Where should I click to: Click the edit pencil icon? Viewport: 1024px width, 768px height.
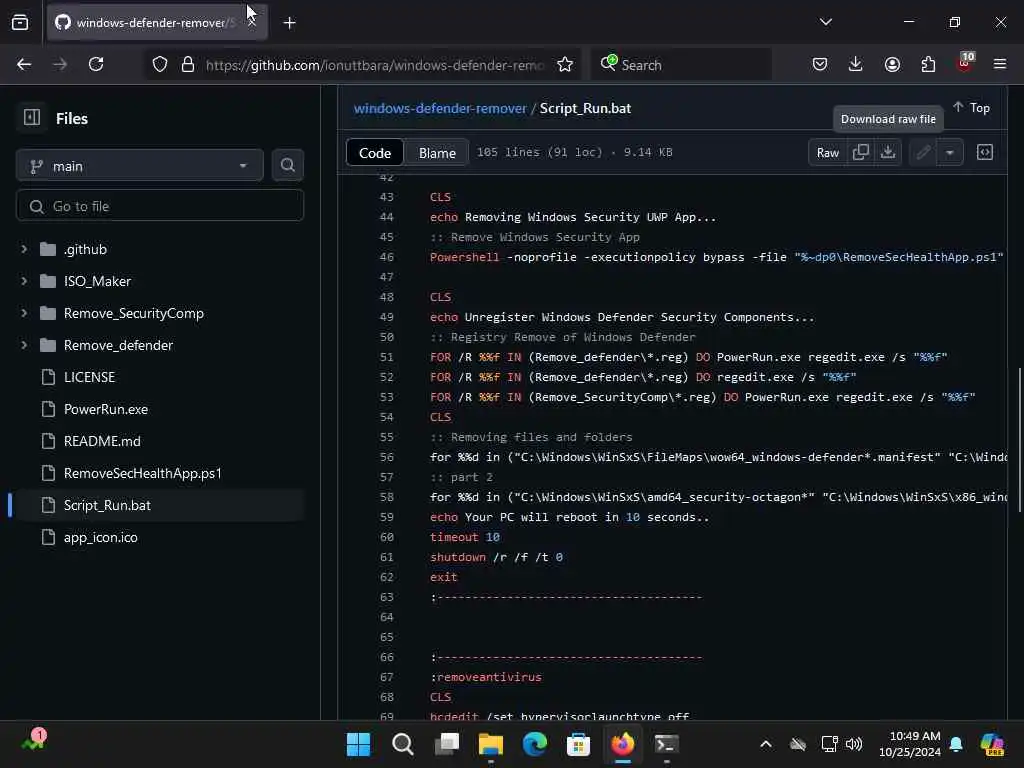(923, 152)
